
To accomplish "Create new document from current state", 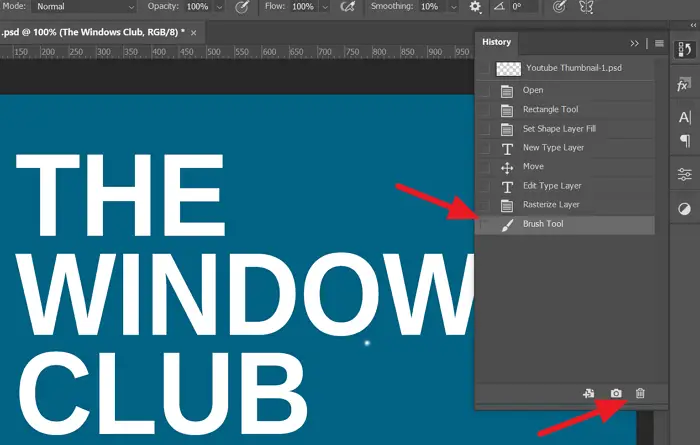I will point(589,393).
